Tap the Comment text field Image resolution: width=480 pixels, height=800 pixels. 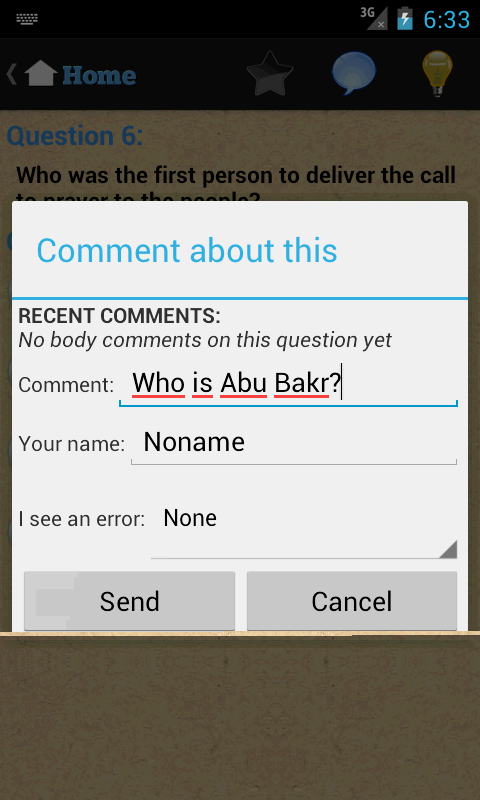(x=288, y=384)
